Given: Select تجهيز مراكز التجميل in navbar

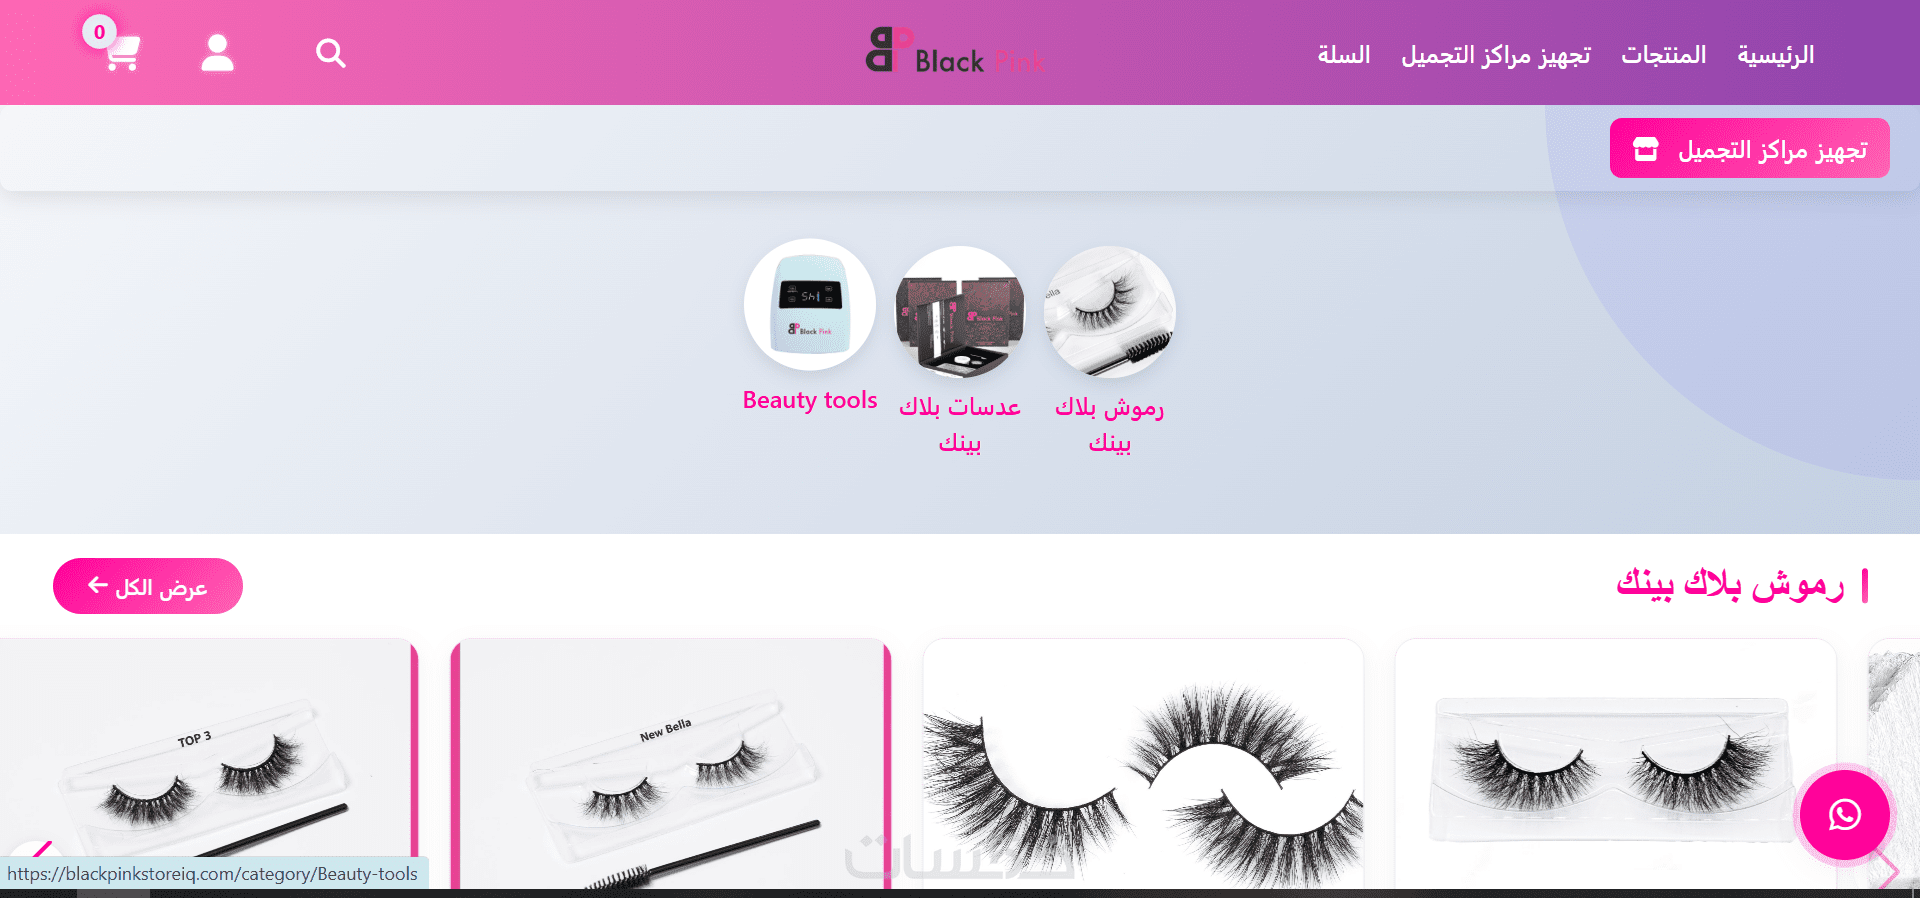Looking at the screenshot, I should pyautogui.click(x=1495, y=55).
